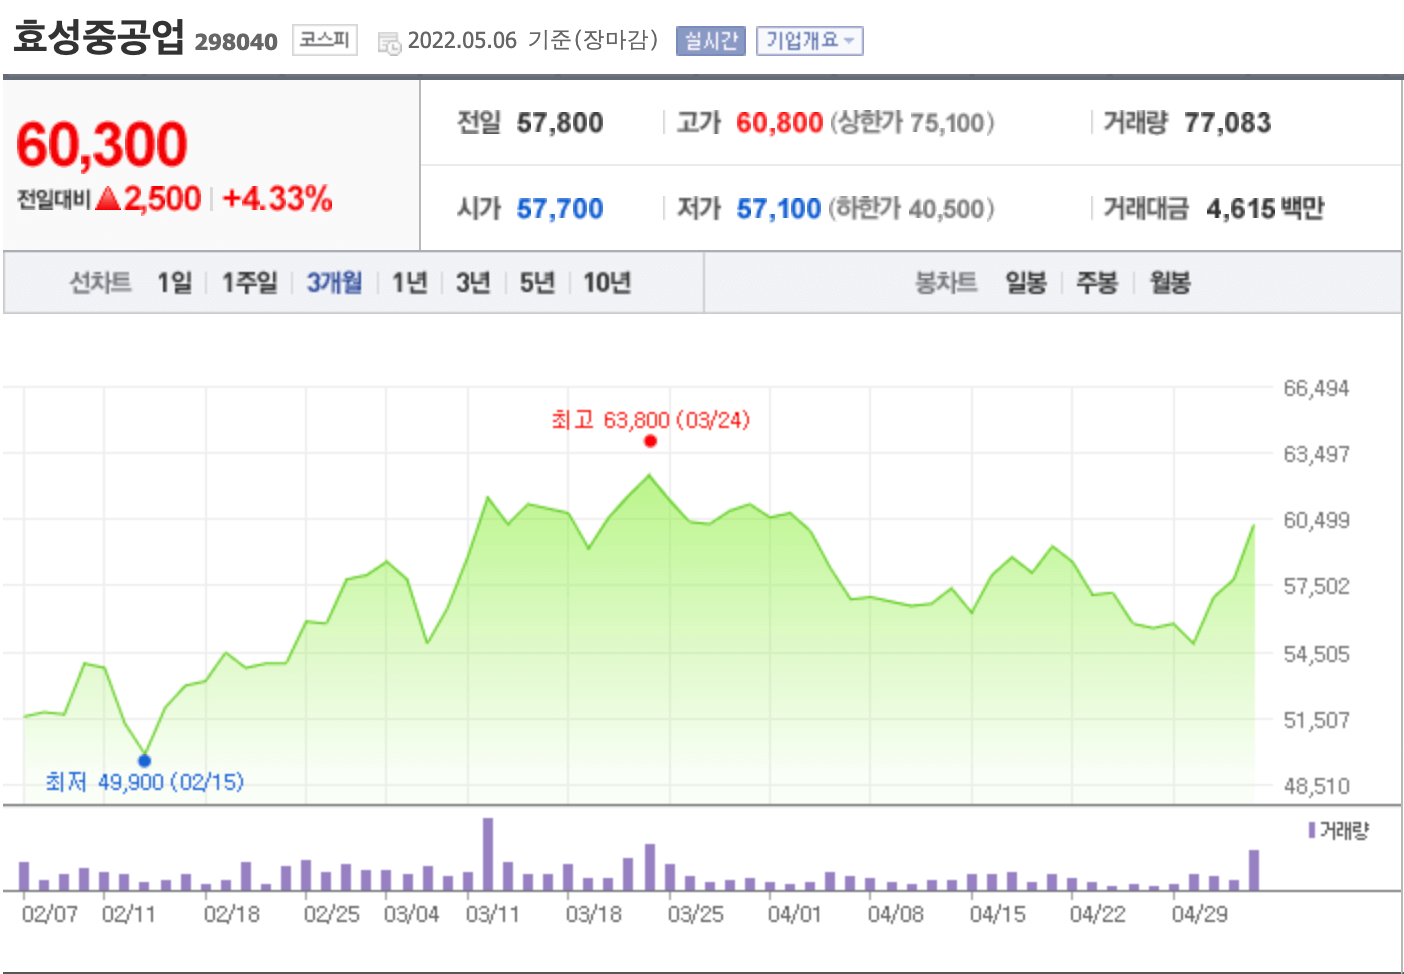Click the 04/29 x-axis date label
Image resolution: width=1404 pixels, height=974 pixels.
tap(1199, 914)
